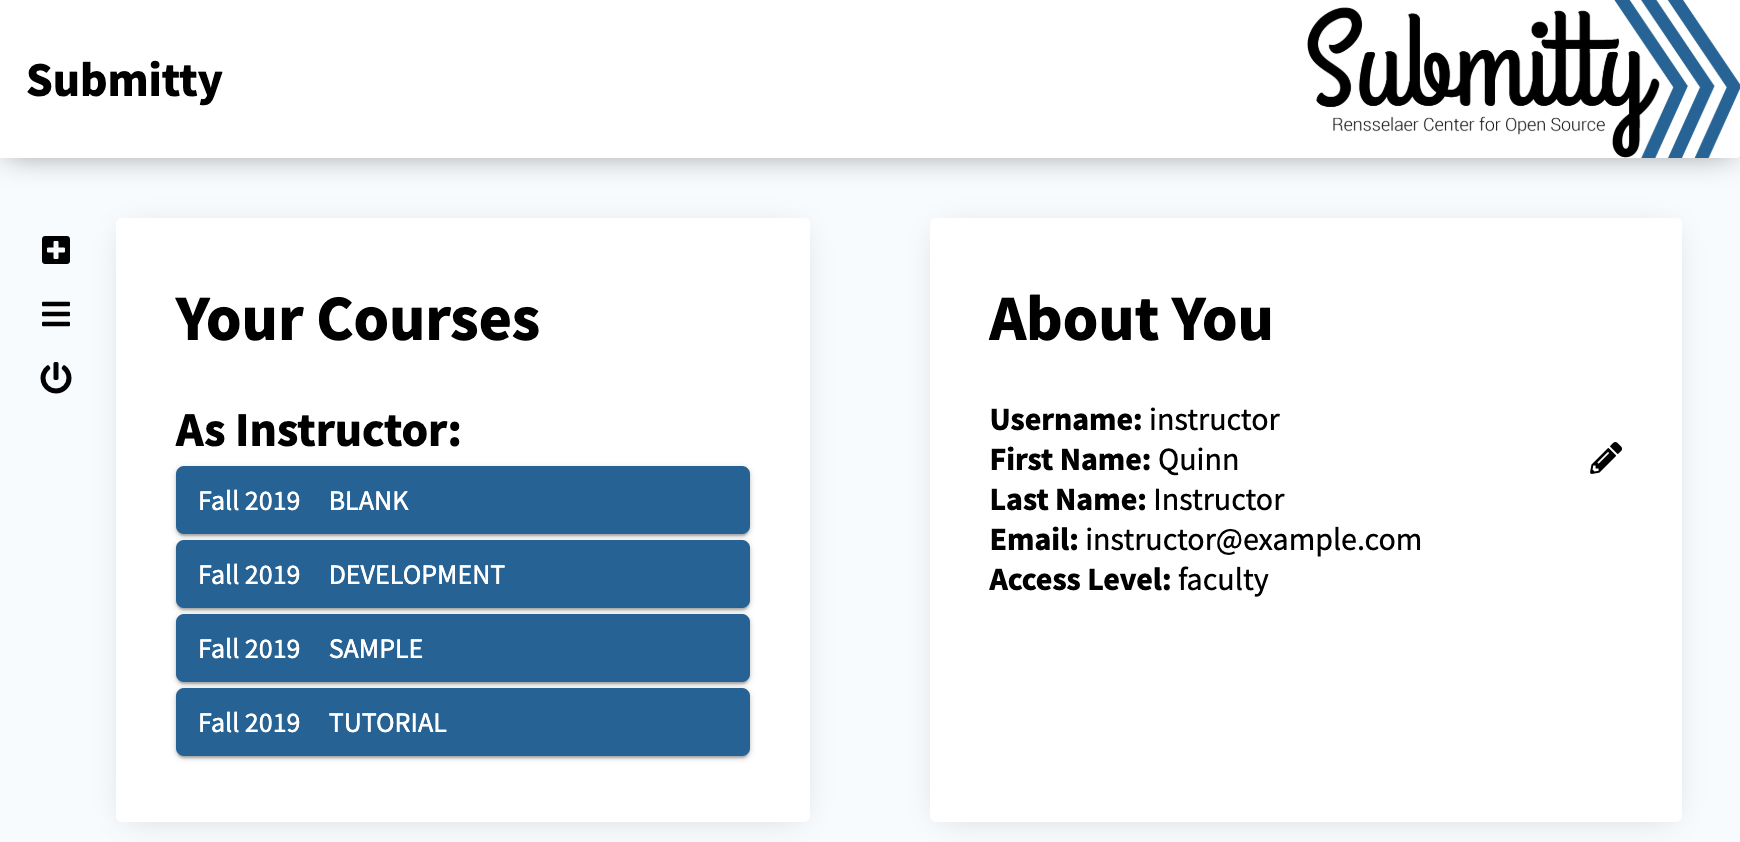Open the hamburger menu icon
This screenshot has height=842, width=1740.
[x=56, y=314]
